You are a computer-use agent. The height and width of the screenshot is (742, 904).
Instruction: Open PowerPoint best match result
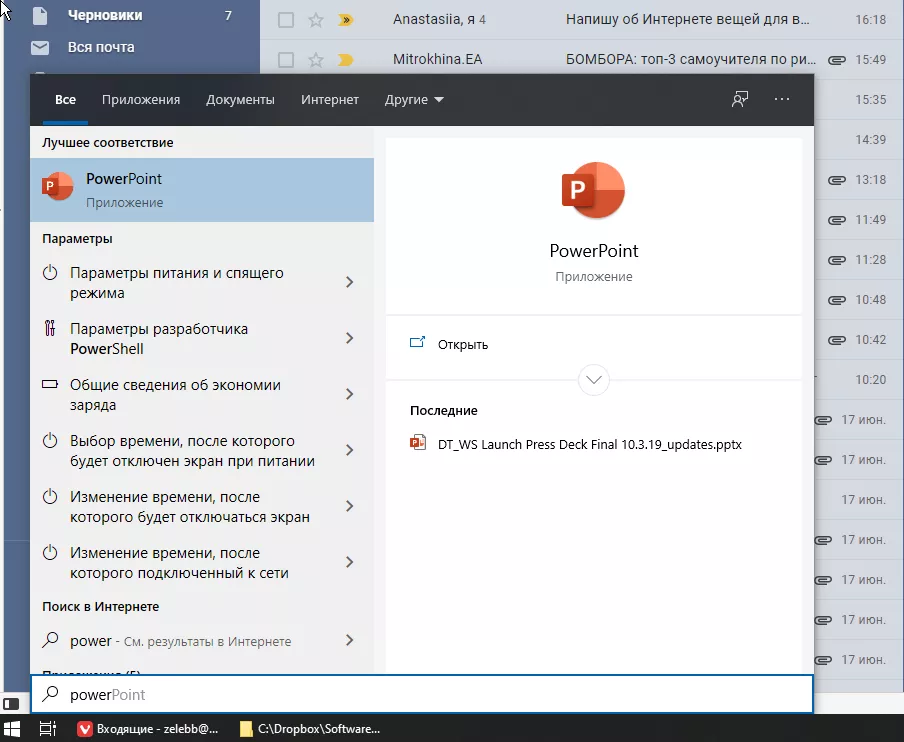click(202, 190)
